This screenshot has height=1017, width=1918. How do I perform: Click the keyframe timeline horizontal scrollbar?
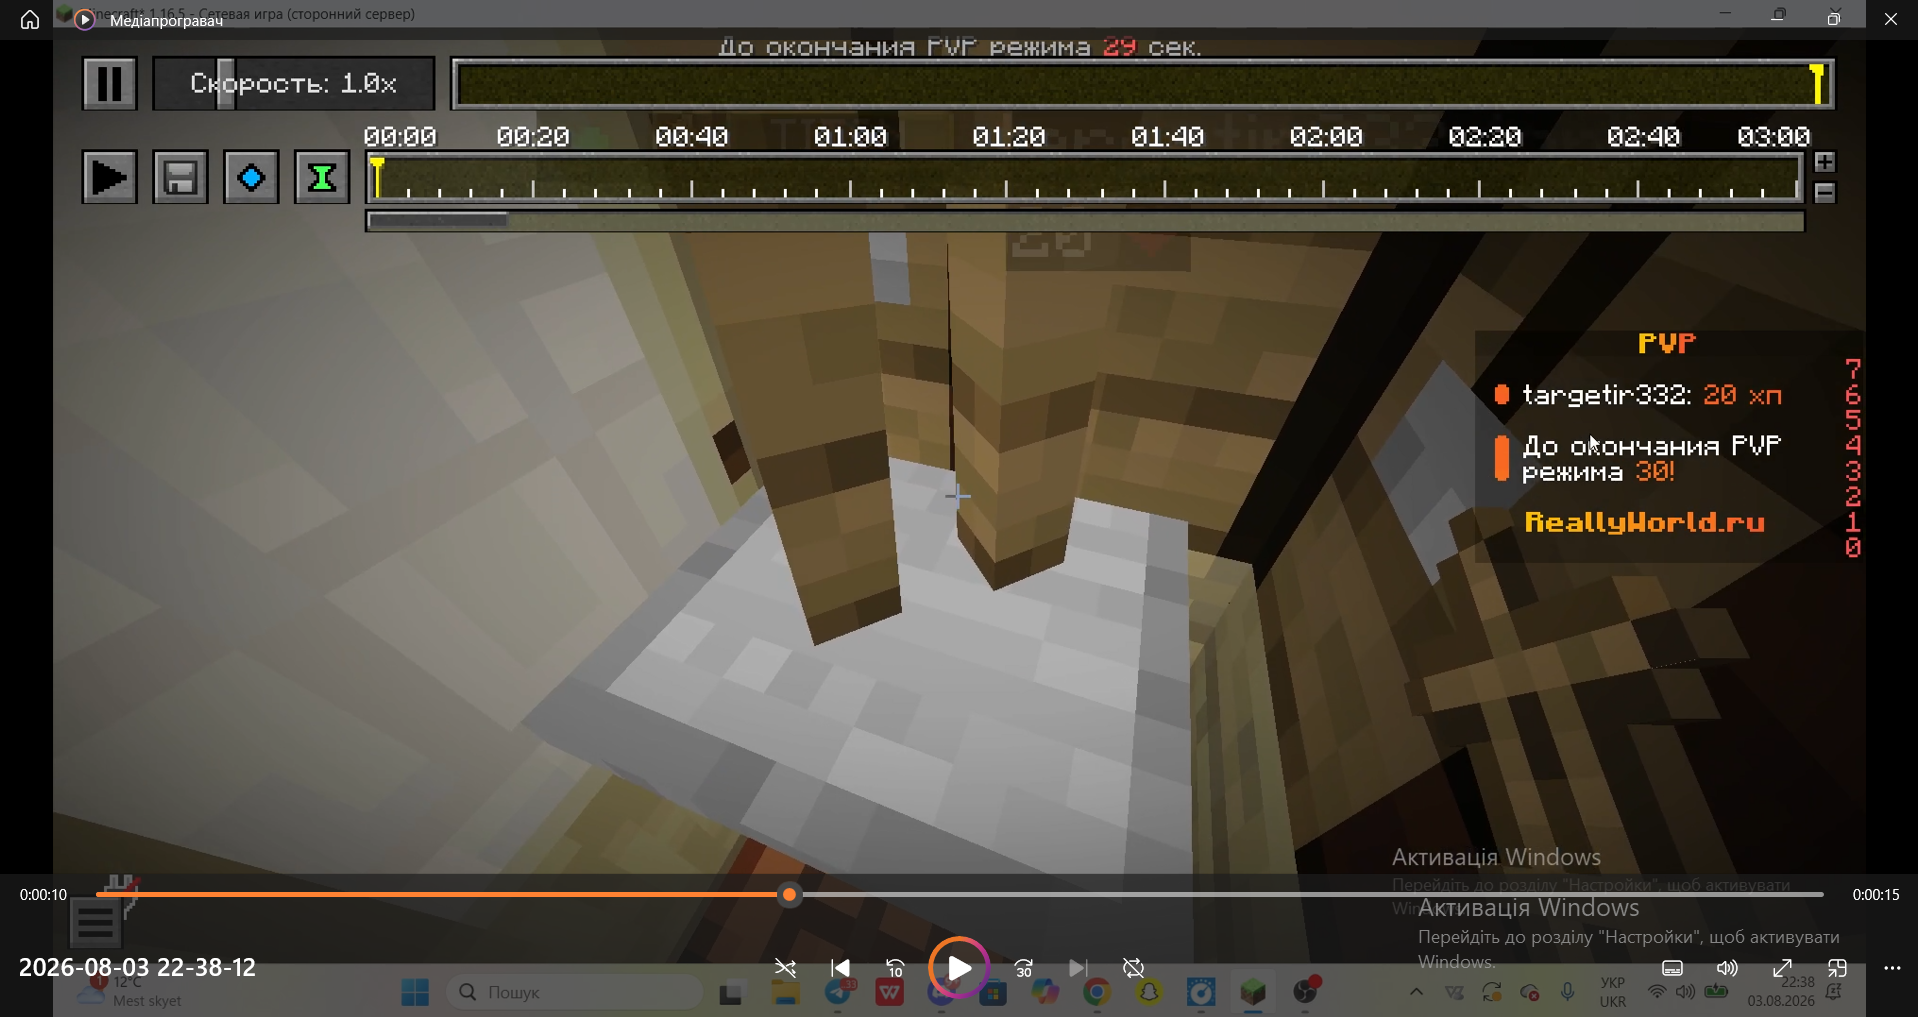(x=439, y=221)
